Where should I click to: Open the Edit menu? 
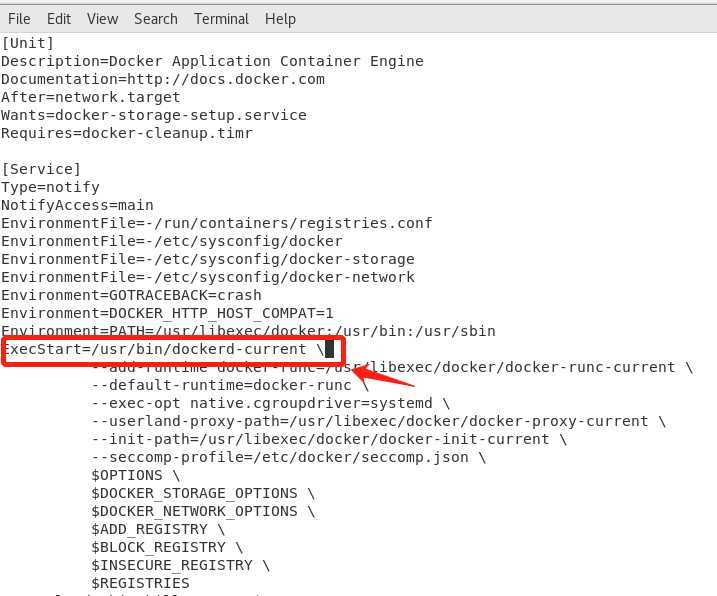click(x=59, y=19)
